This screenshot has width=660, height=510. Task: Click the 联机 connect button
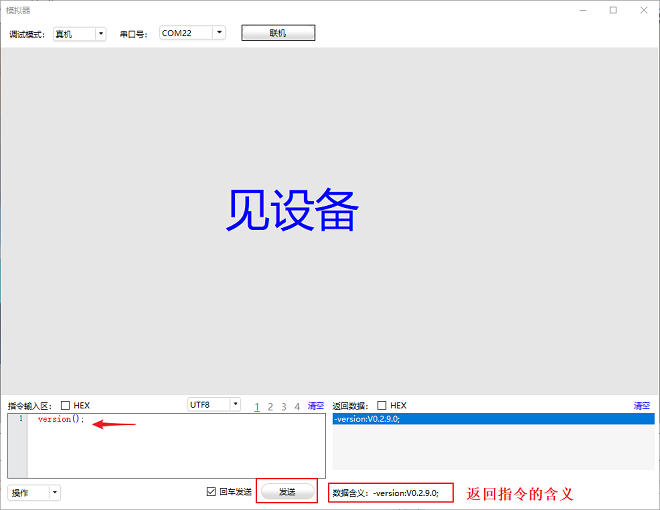pos(278,33)
